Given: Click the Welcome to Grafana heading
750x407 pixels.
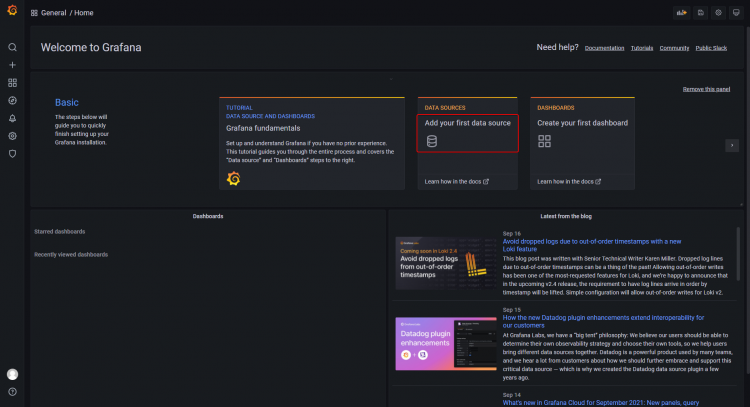Looking at the screenshot, I should pyautogui.click(x=91, y=47).
